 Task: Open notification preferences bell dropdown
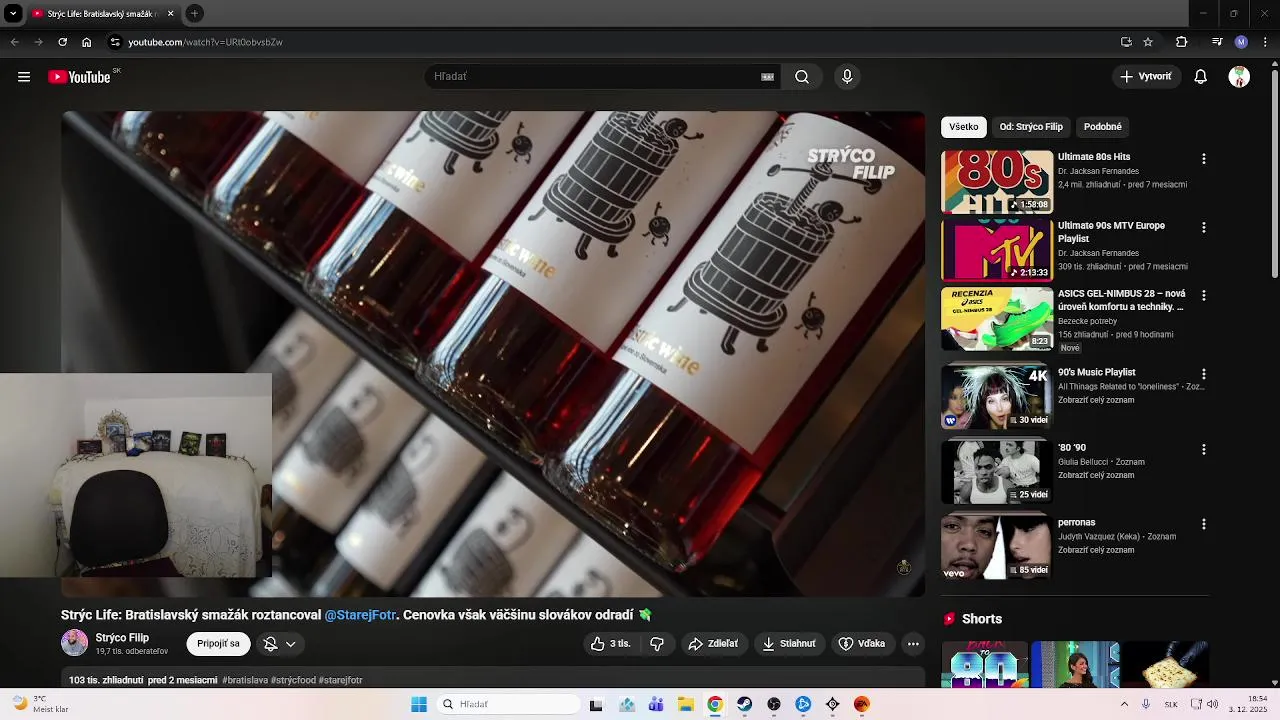click(279, 644)
